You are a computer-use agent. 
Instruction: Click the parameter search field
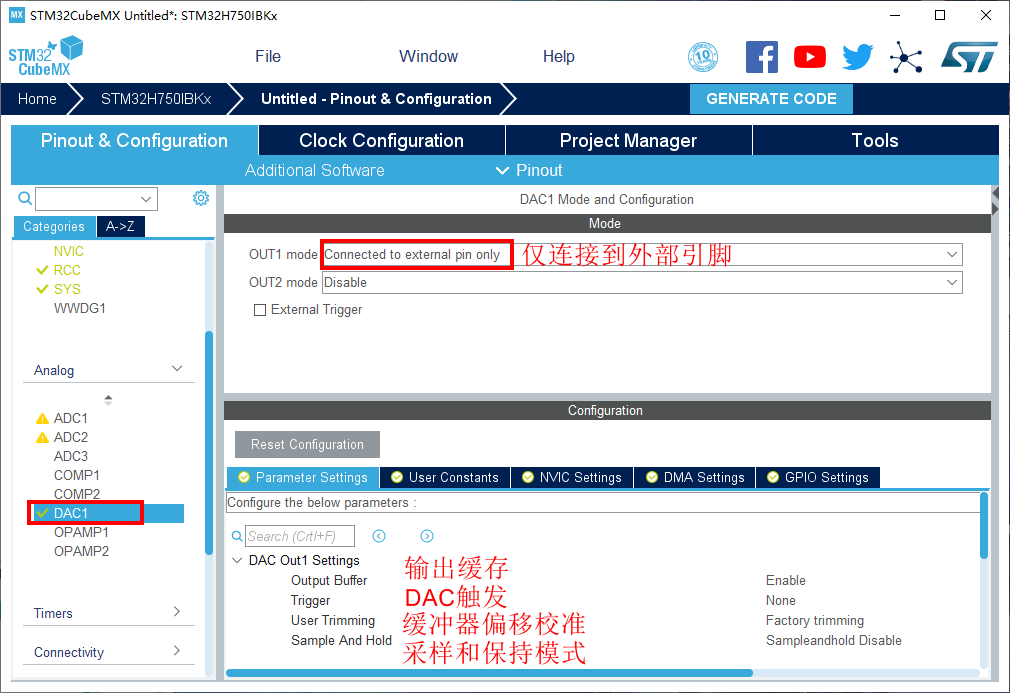[300, 536]
